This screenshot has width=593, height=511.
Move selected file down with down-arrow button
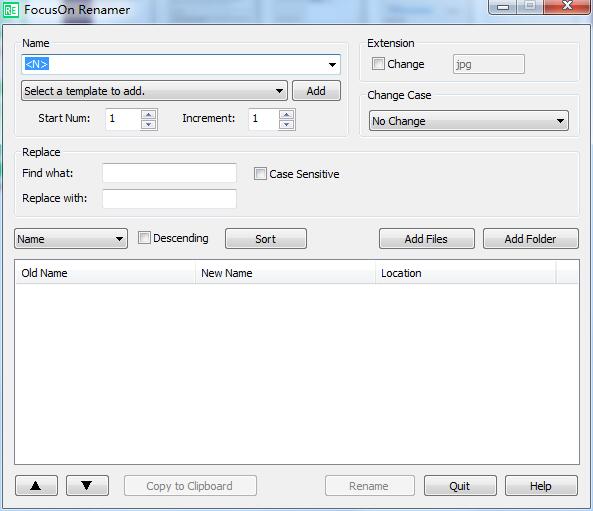coord(87,486)
